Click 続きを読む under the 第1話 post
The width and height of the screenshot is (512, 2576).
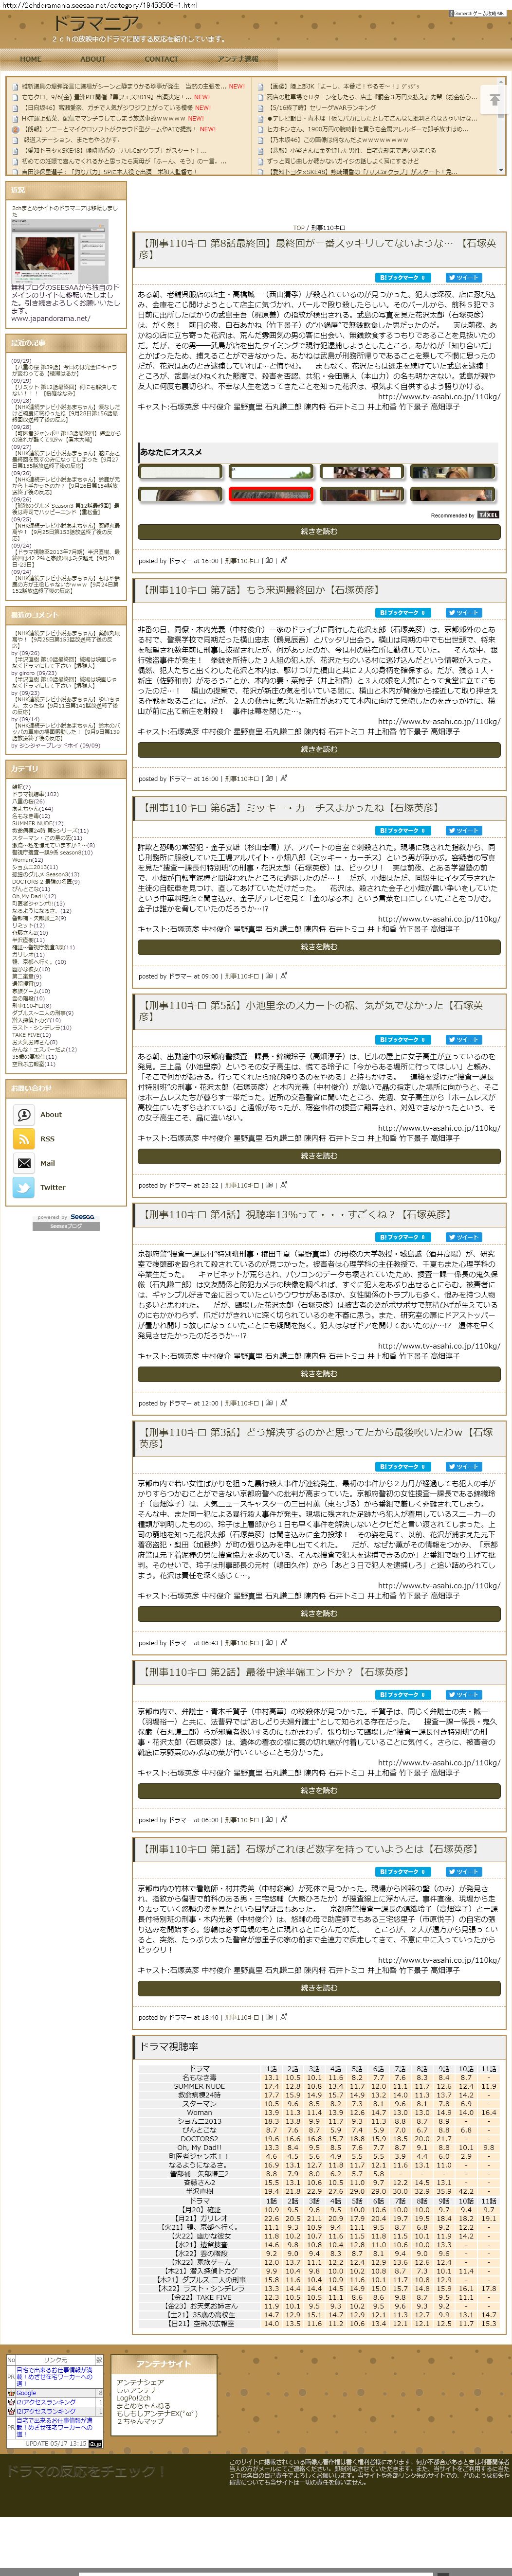319,1988
